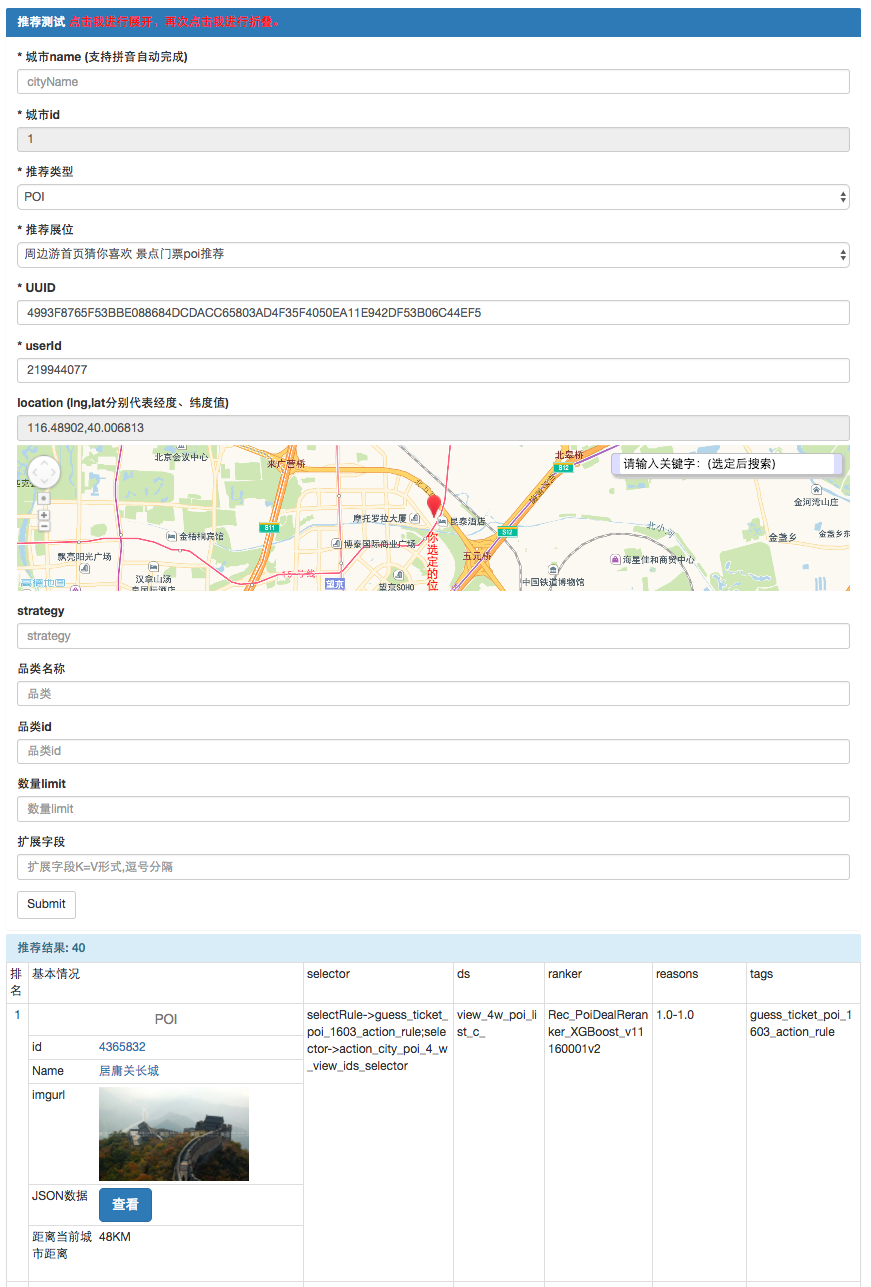Image resolution: width=871 pixels, height=1287 pixels.
Task: Click the 数量limit input field
Action: (x=433, y=809)
